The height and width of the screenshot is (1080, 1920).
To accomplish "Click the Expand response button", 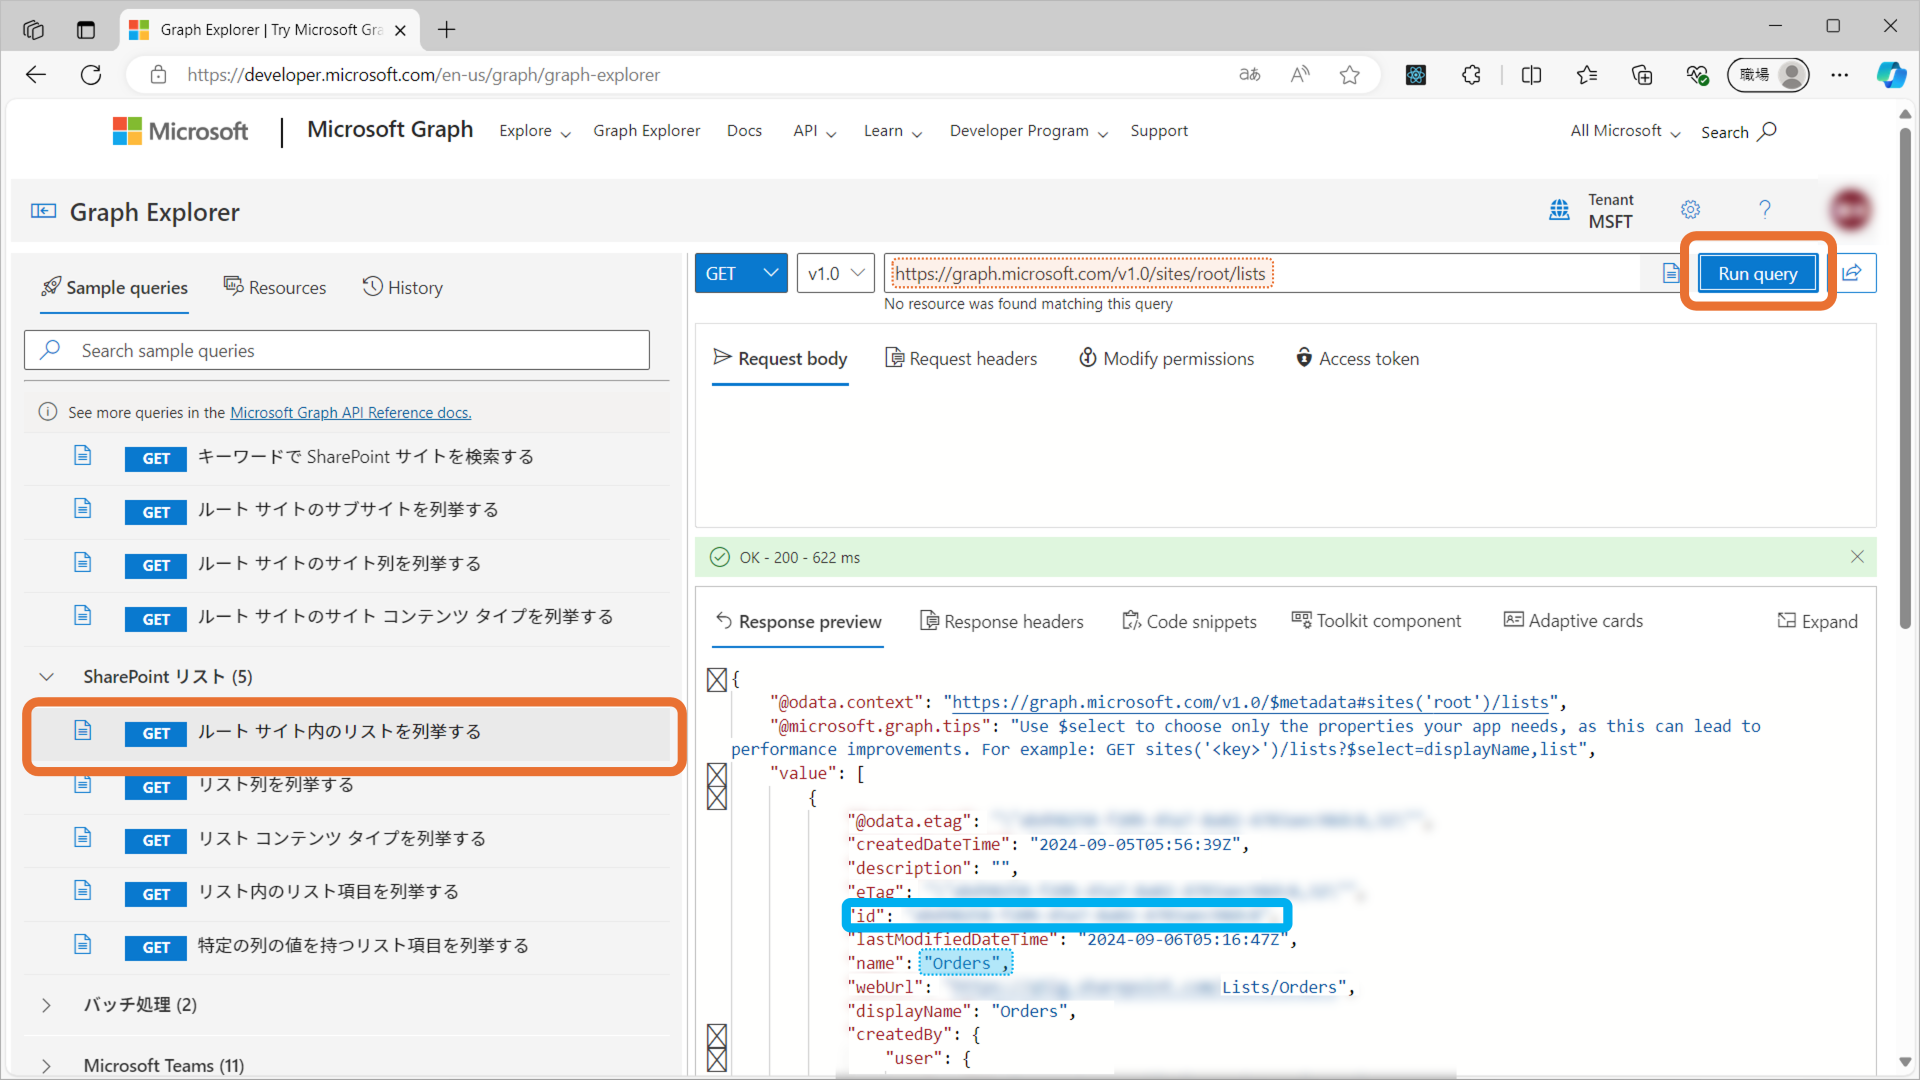I will (1817, 621).
